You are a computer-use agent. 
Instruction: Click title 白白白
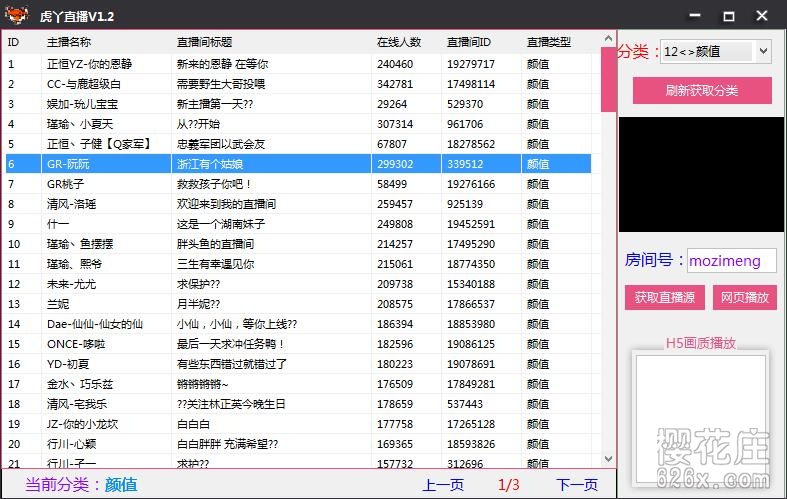[193, 424]
